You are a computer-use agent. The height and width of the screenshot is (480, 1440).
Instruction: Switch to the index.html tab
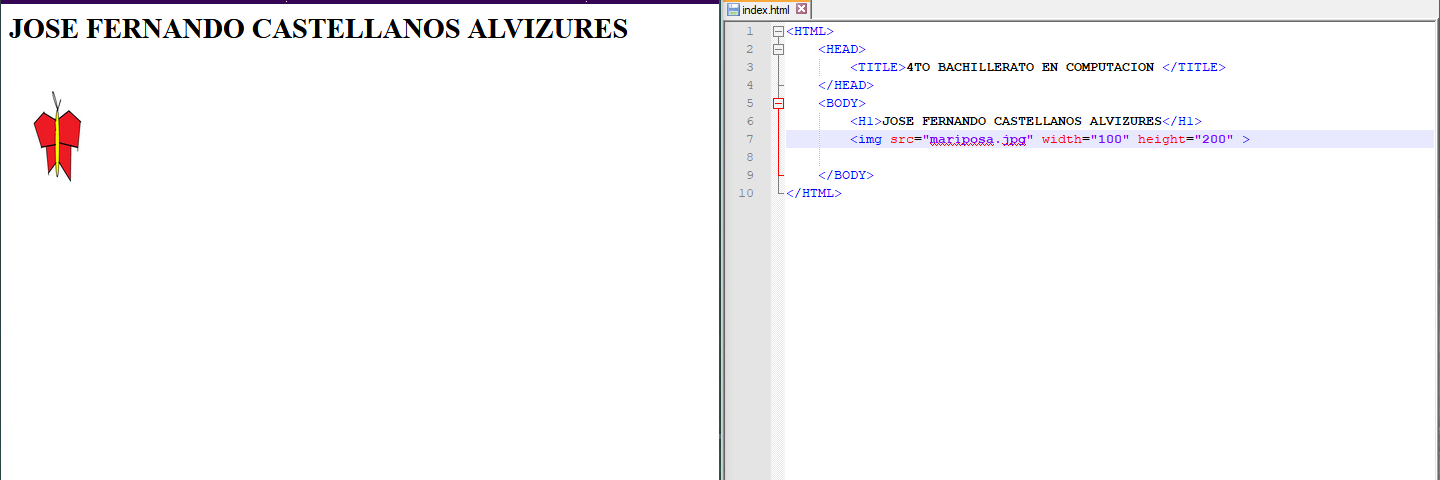point(765,10)
